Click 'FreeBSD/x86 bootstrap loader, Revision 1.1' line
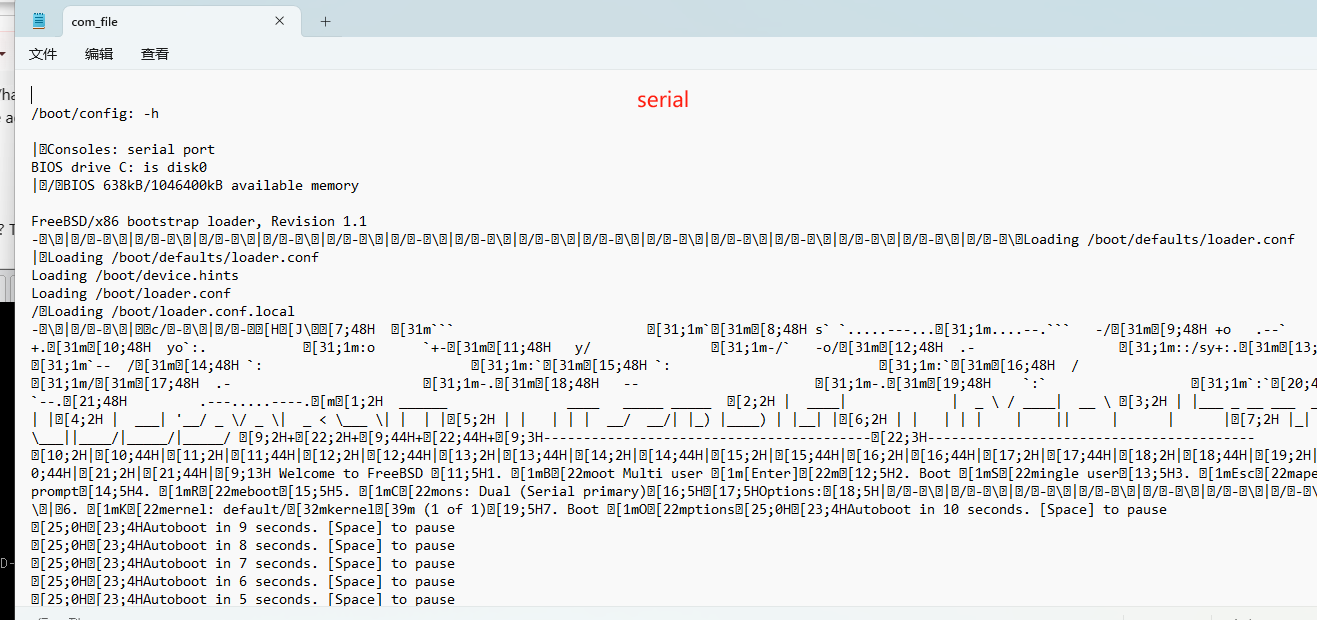The height and width of the screenshot is (620, 1317). 198,222
